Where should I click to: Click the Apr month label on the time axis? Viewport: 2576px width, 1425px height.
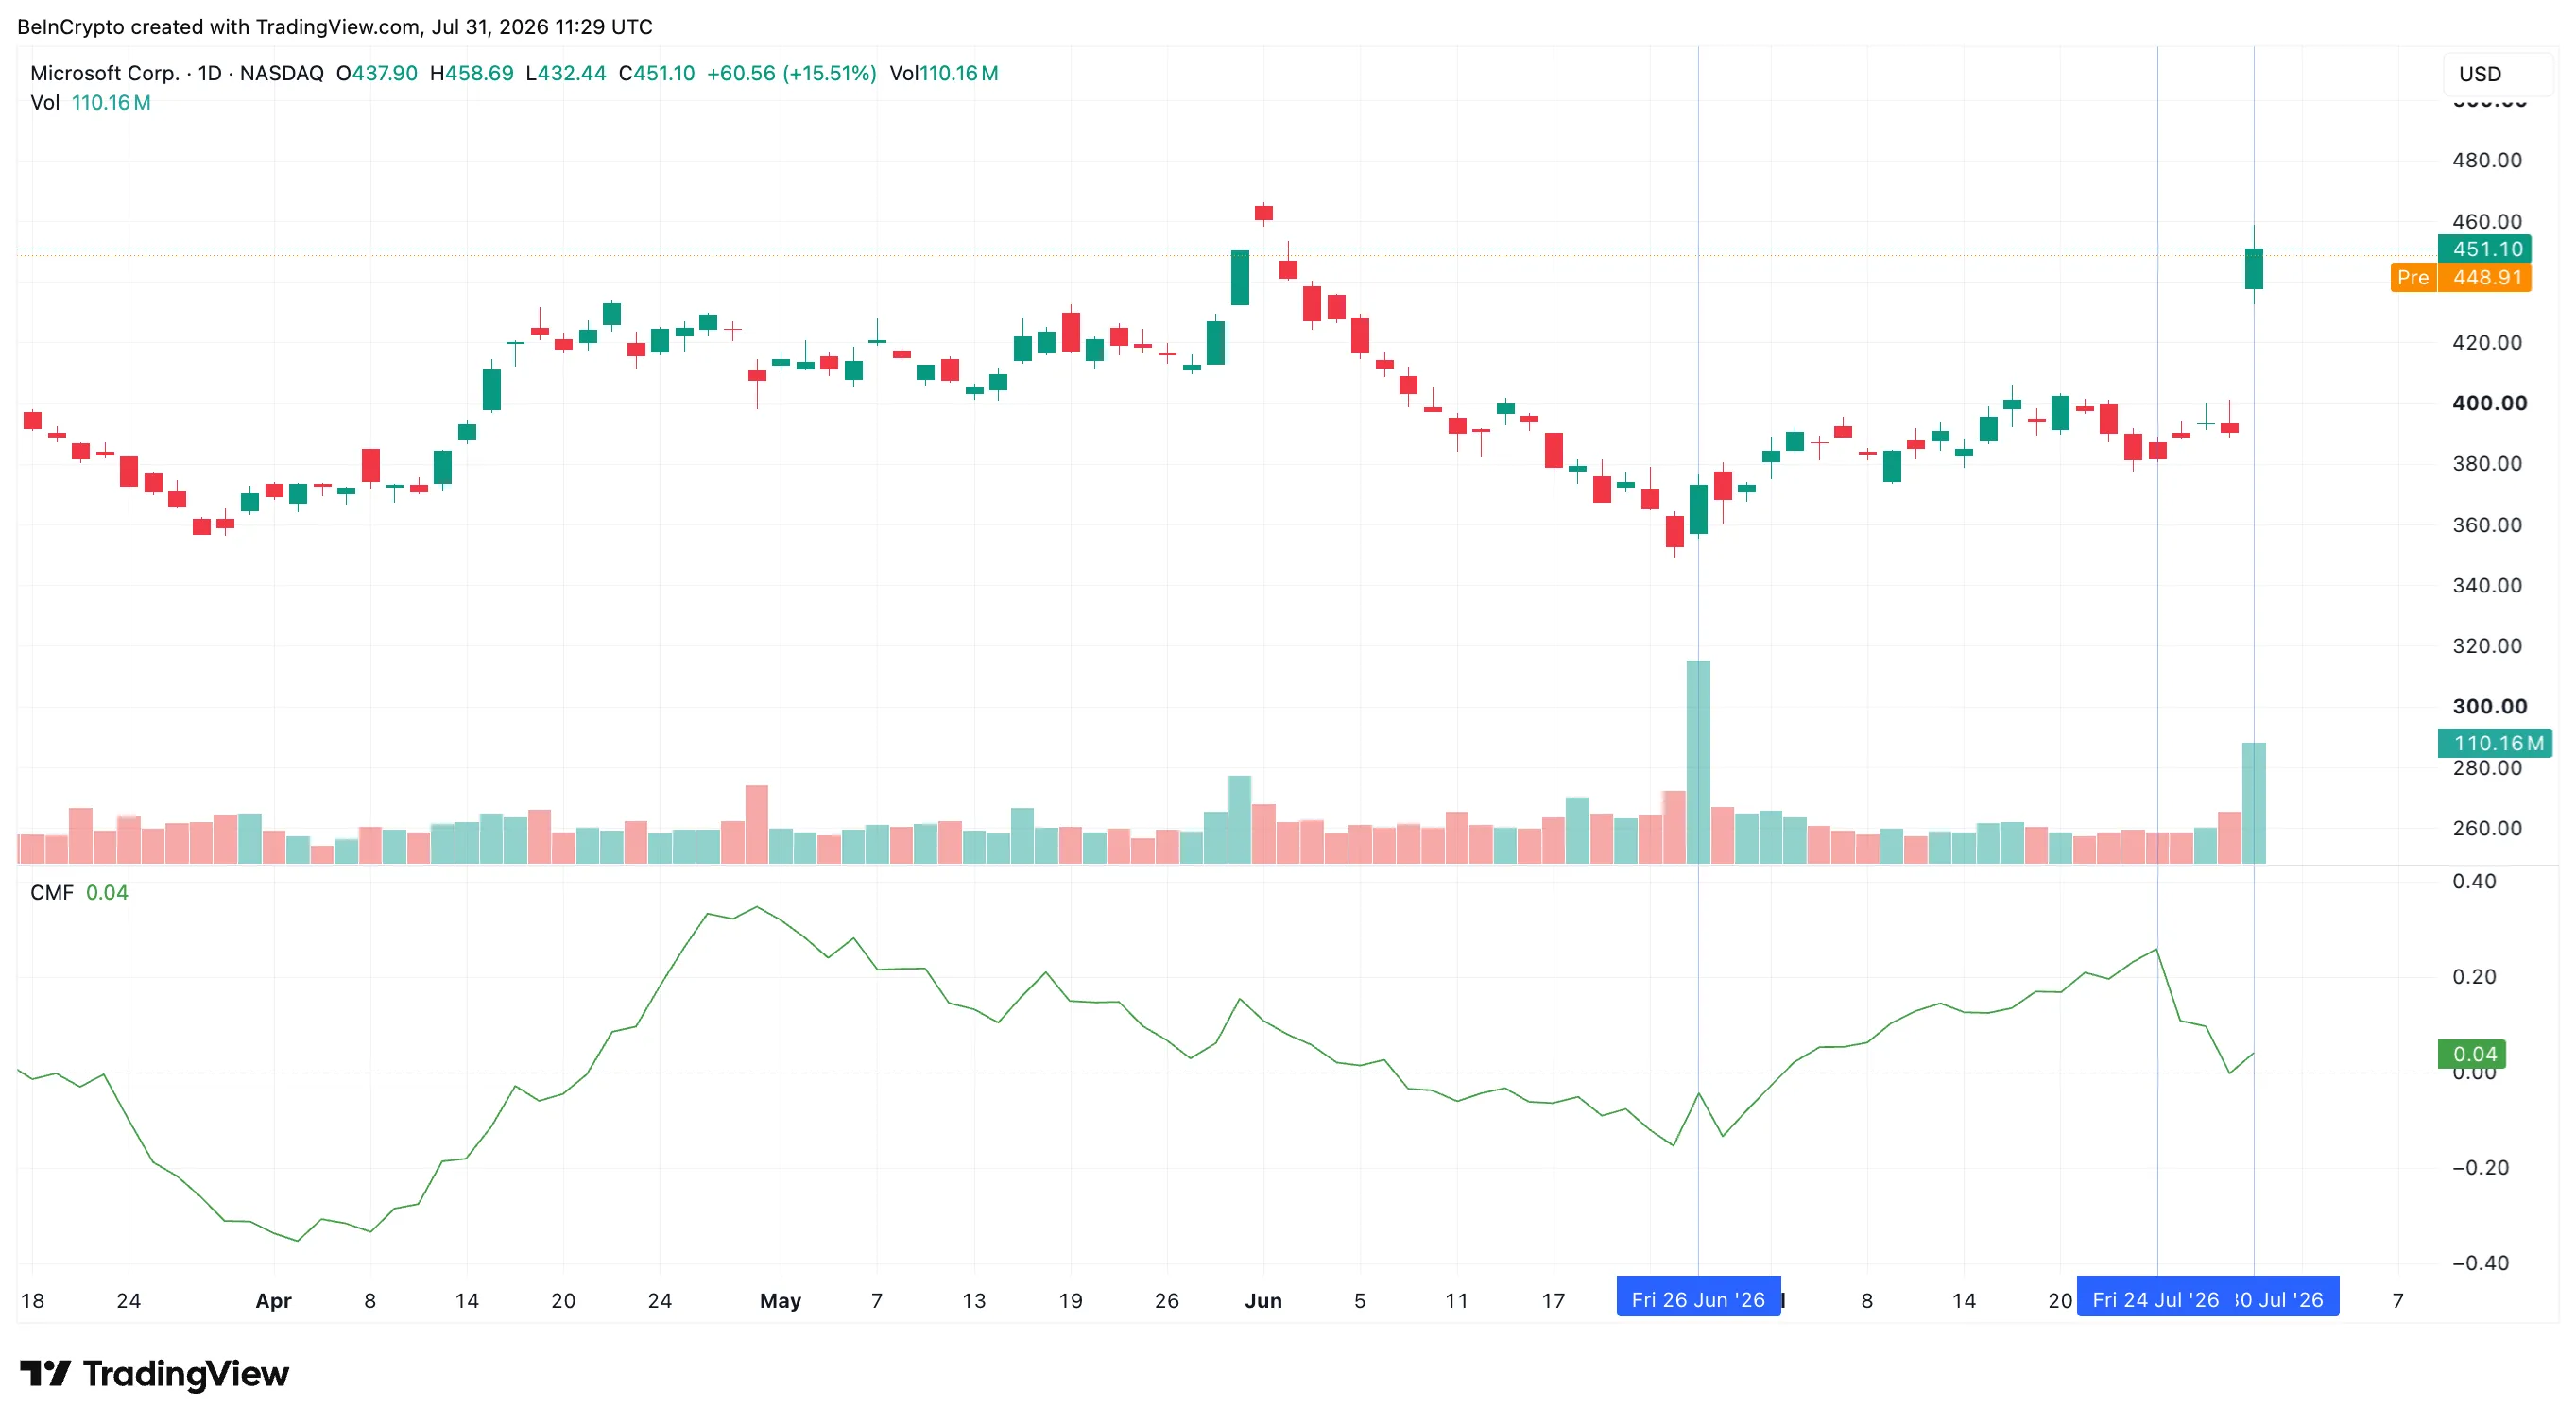click(x=273, y=1300)
